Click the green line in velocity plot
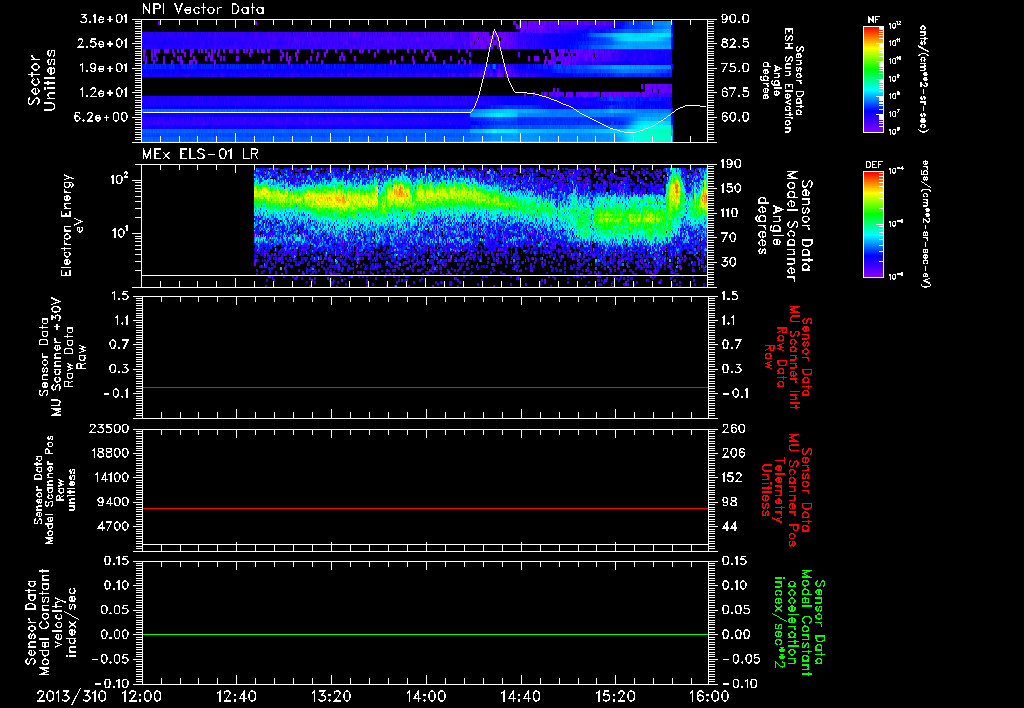Image resolution: width=1024 pixels, height=708 pixels. coord(425,634)
